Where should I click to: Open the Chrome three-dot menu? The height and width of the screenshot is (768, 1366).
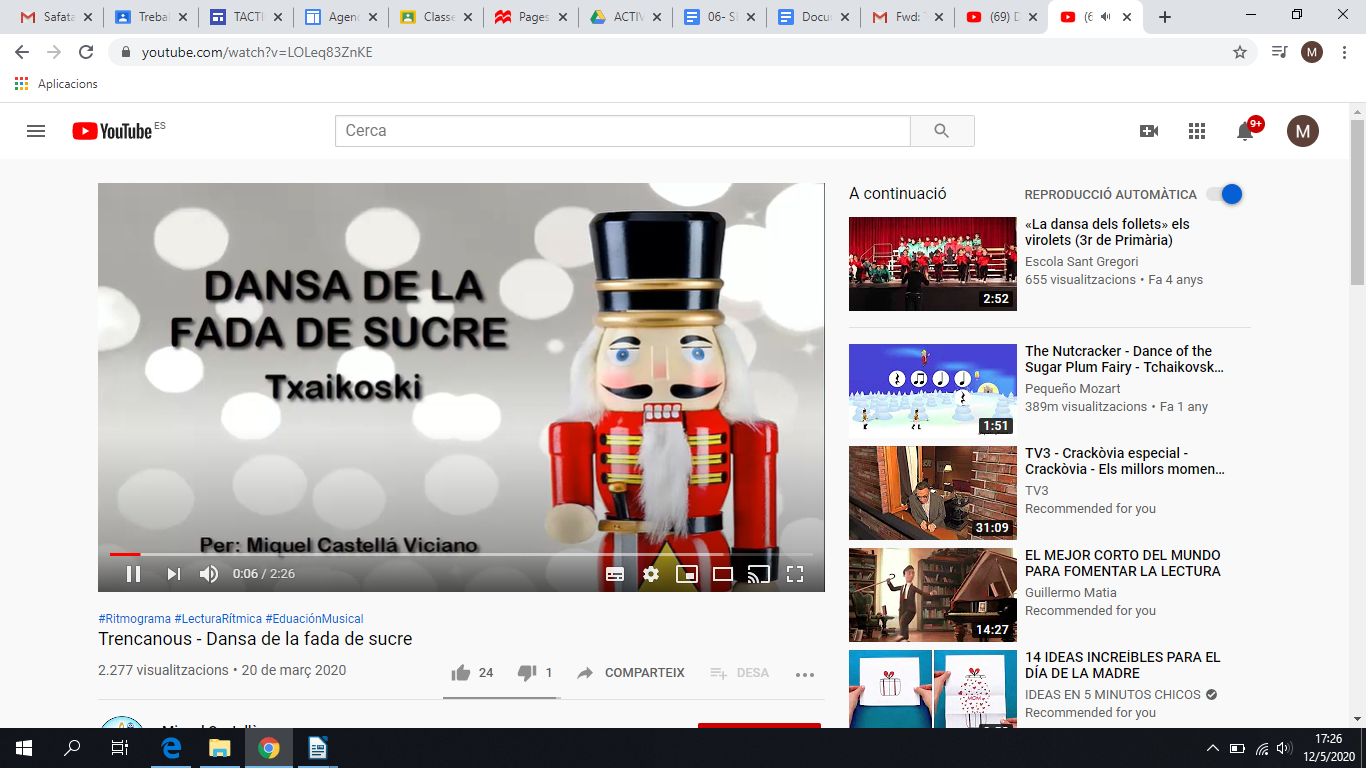pos(1344,52)
